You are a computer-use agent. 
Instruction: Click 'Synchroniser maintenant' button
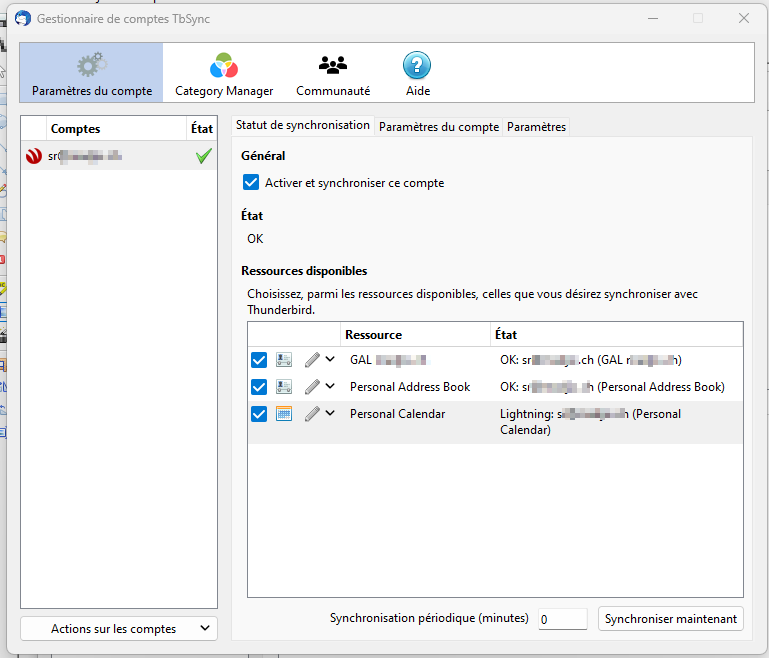[671, 619]
